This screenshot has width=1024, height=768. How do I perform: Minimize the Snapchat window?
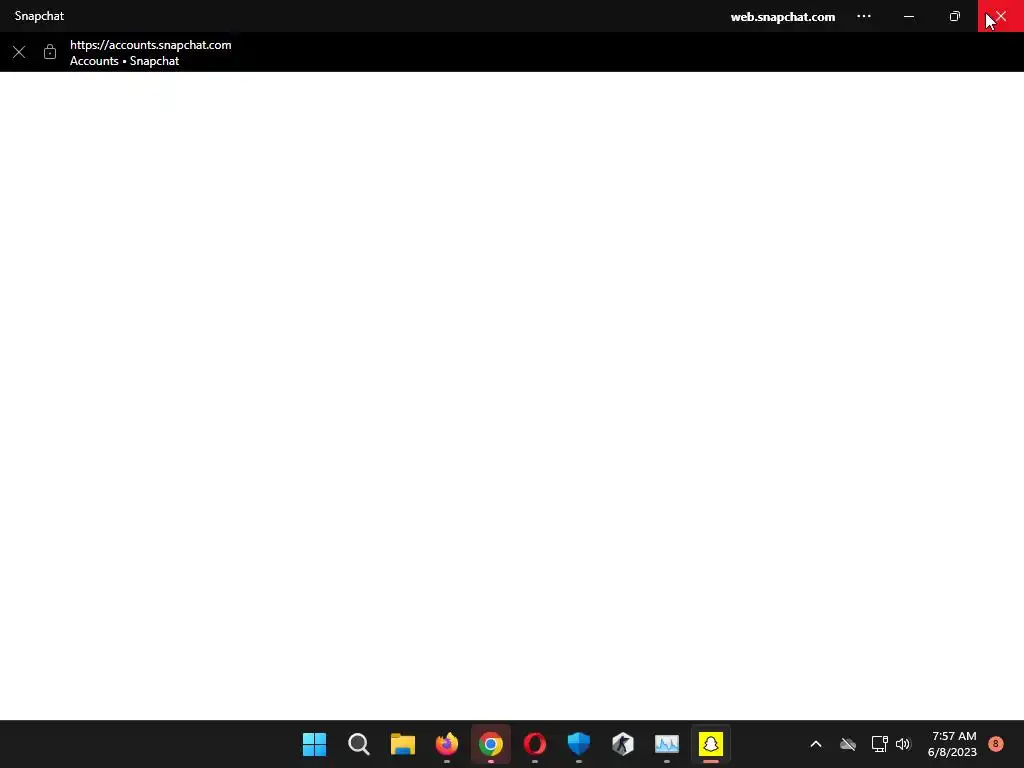tap(908, 16)
